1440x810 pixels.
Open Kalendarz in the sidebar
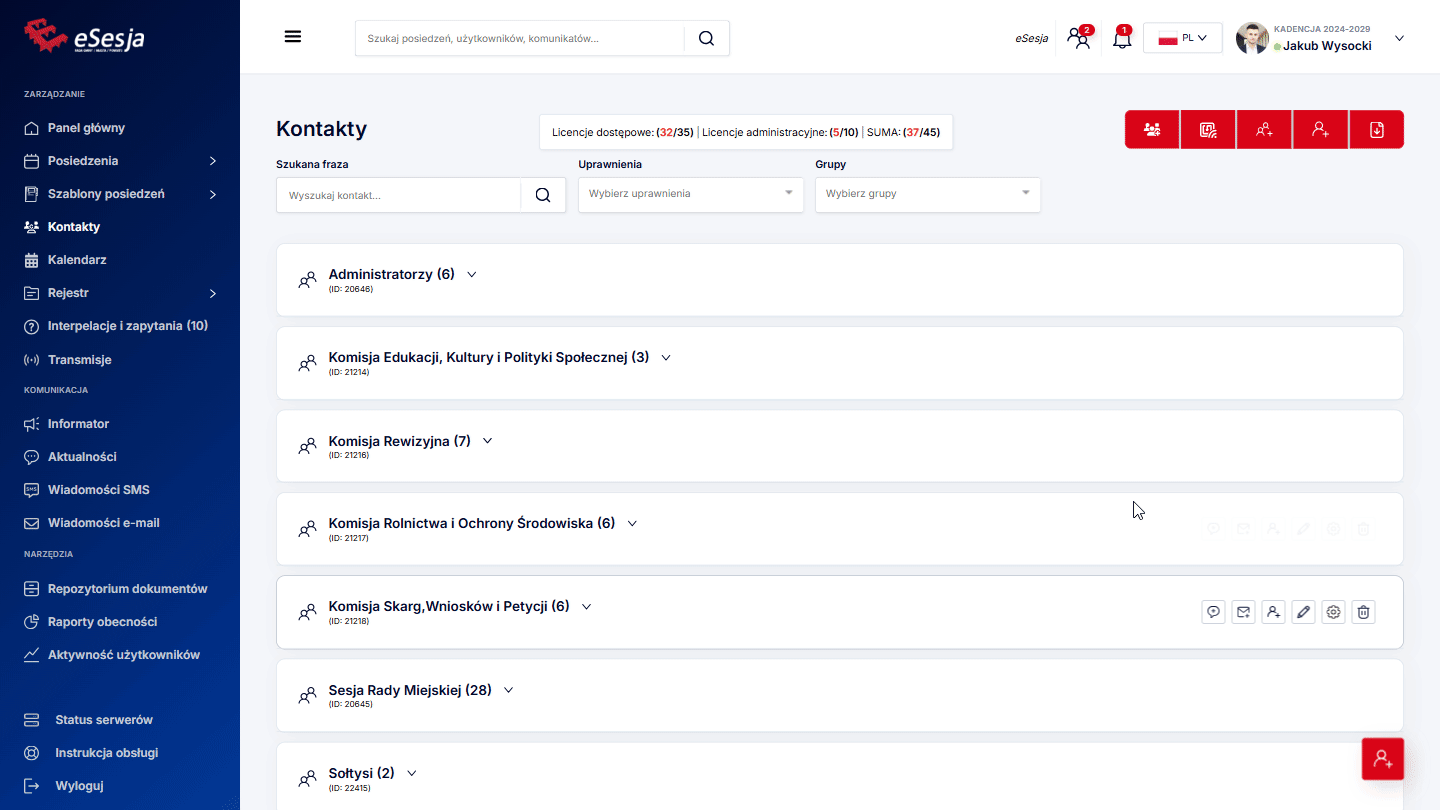click(77, 260)
